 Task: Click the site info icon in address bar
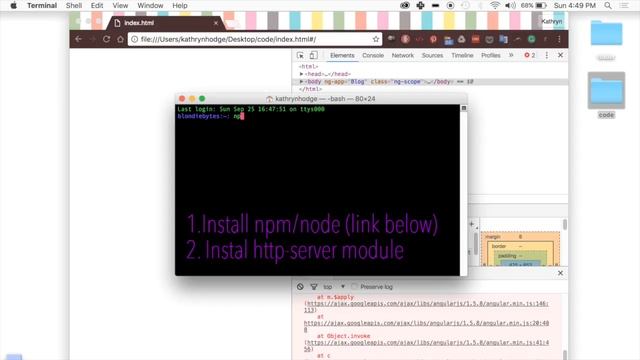point(134,39)
